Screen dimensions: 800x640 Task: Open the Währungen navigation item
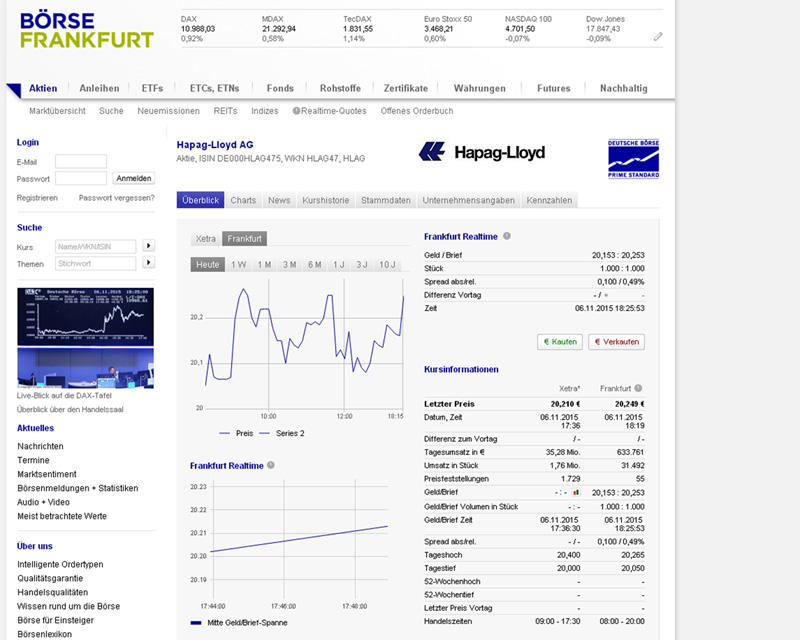click(480, 88)
